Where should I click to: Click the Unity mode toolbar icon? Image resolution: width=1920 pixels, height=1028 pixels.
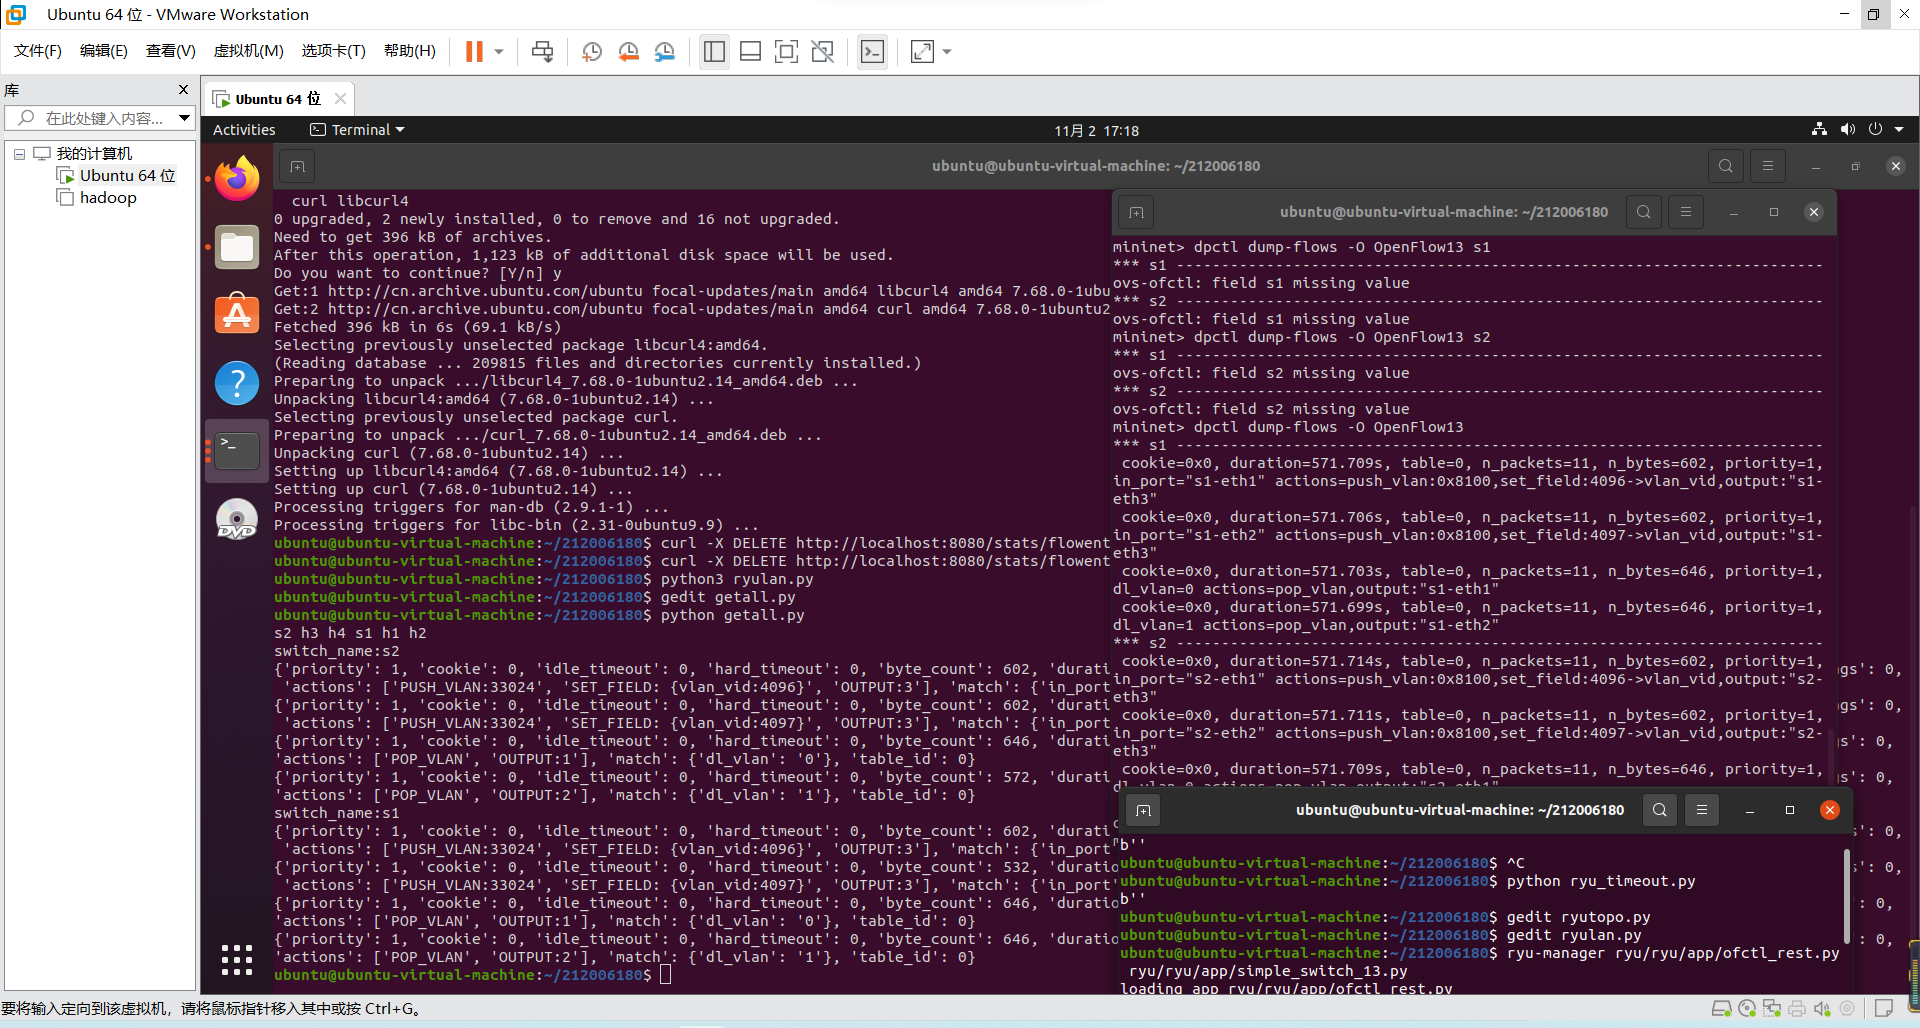pos(822,51)
